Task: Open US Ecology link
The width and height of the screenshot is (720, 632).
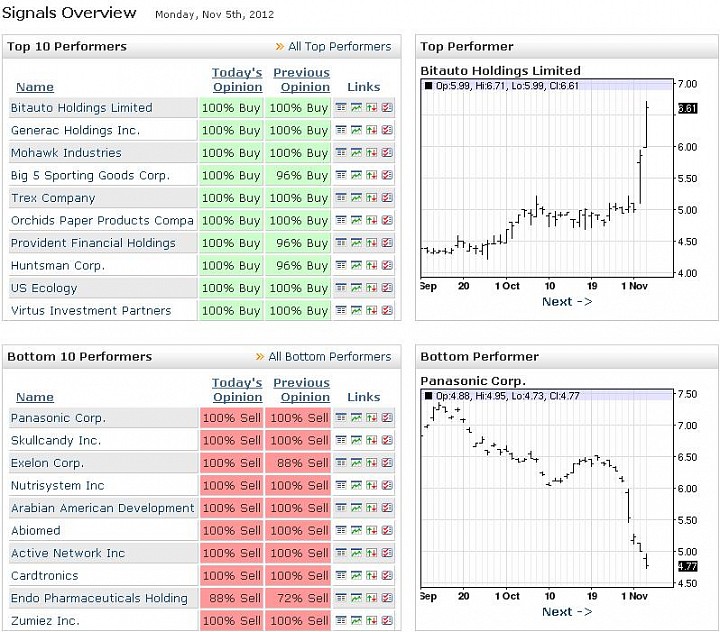Action: click(x=44, y=288)
